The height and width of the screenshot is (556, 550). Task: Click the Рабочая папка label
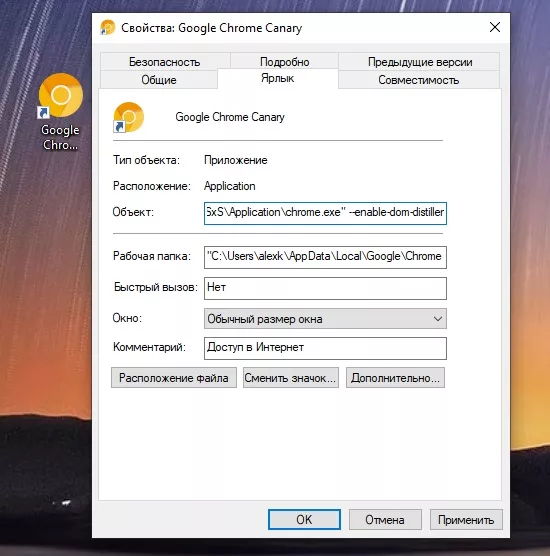152,256
